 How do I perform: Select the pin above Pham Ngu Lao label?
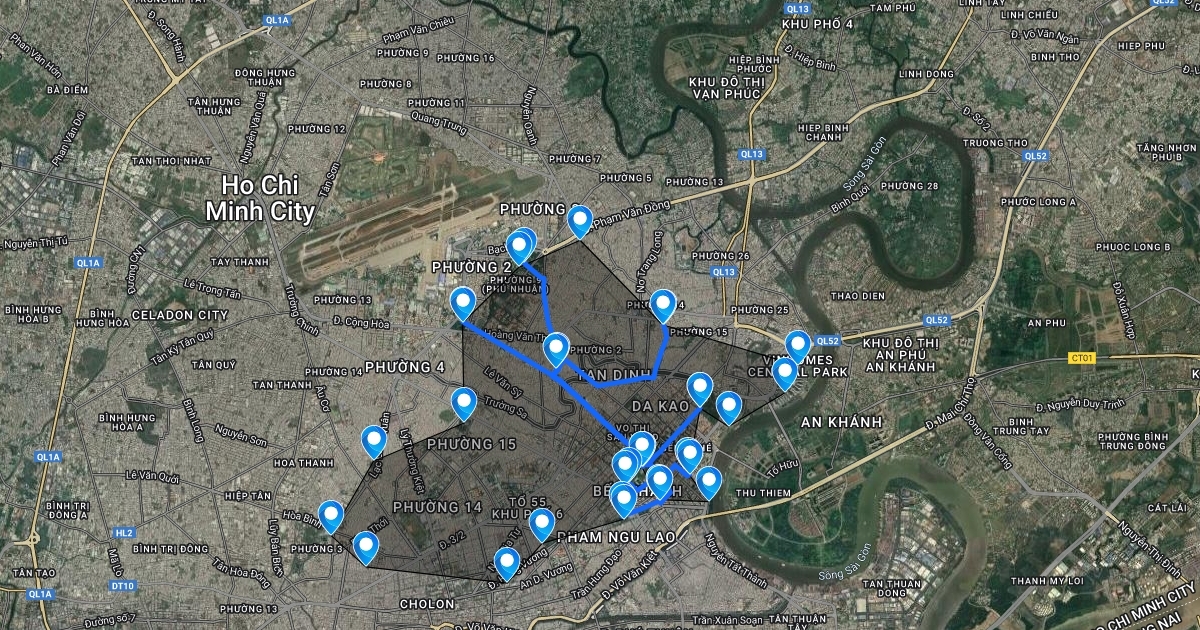click(623, 498)
